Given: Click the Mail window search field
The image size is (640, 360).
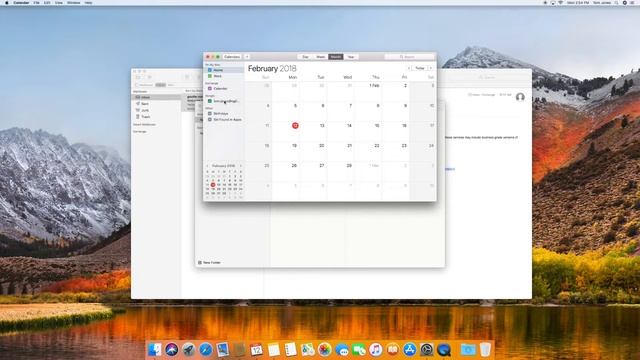Looking at the screenshot, I should [487, 77].
